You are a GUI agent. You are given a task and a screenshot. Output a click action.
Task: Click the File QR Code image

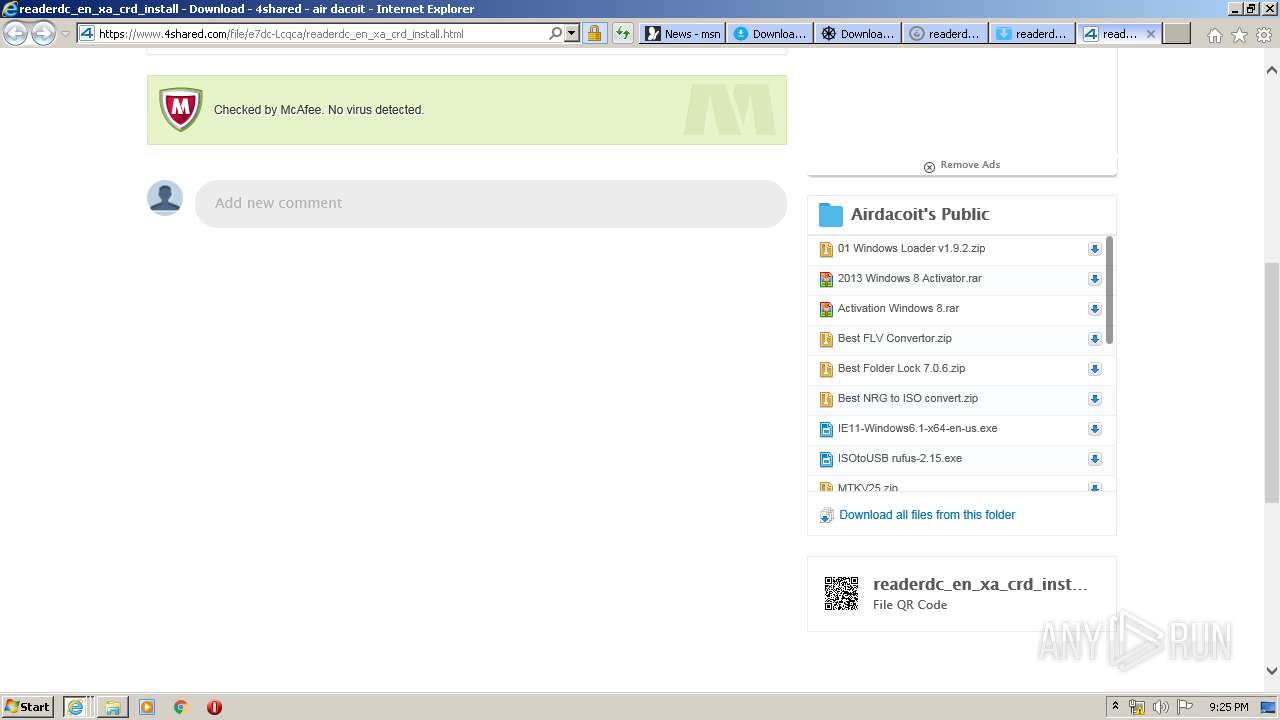click(x=841, y=593)
